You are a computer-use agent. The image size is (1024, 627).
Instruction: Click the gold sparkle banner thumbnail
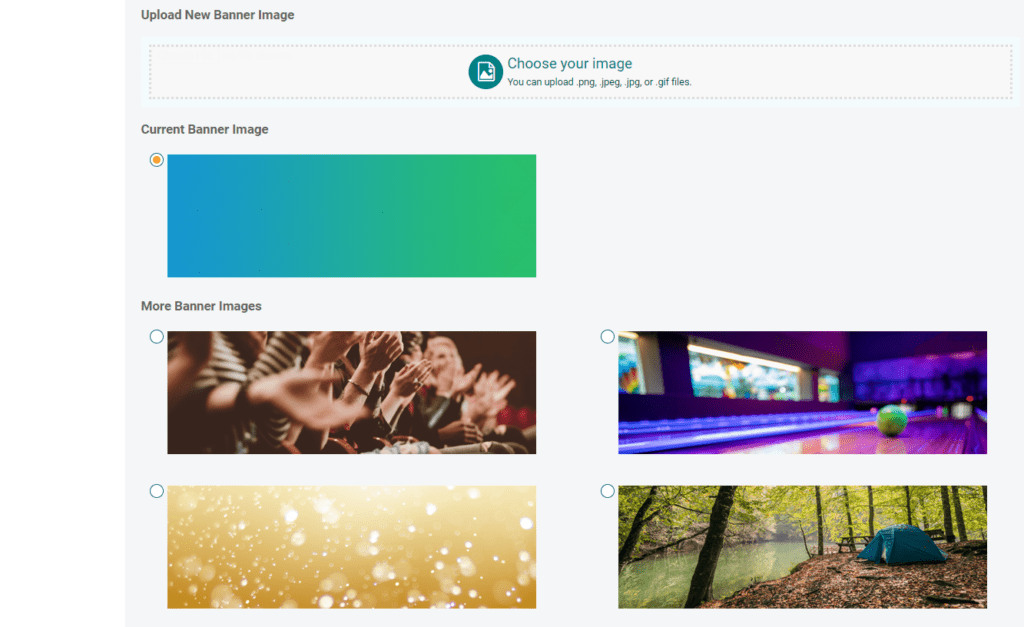pyautogui.click(x=351, y=547)
